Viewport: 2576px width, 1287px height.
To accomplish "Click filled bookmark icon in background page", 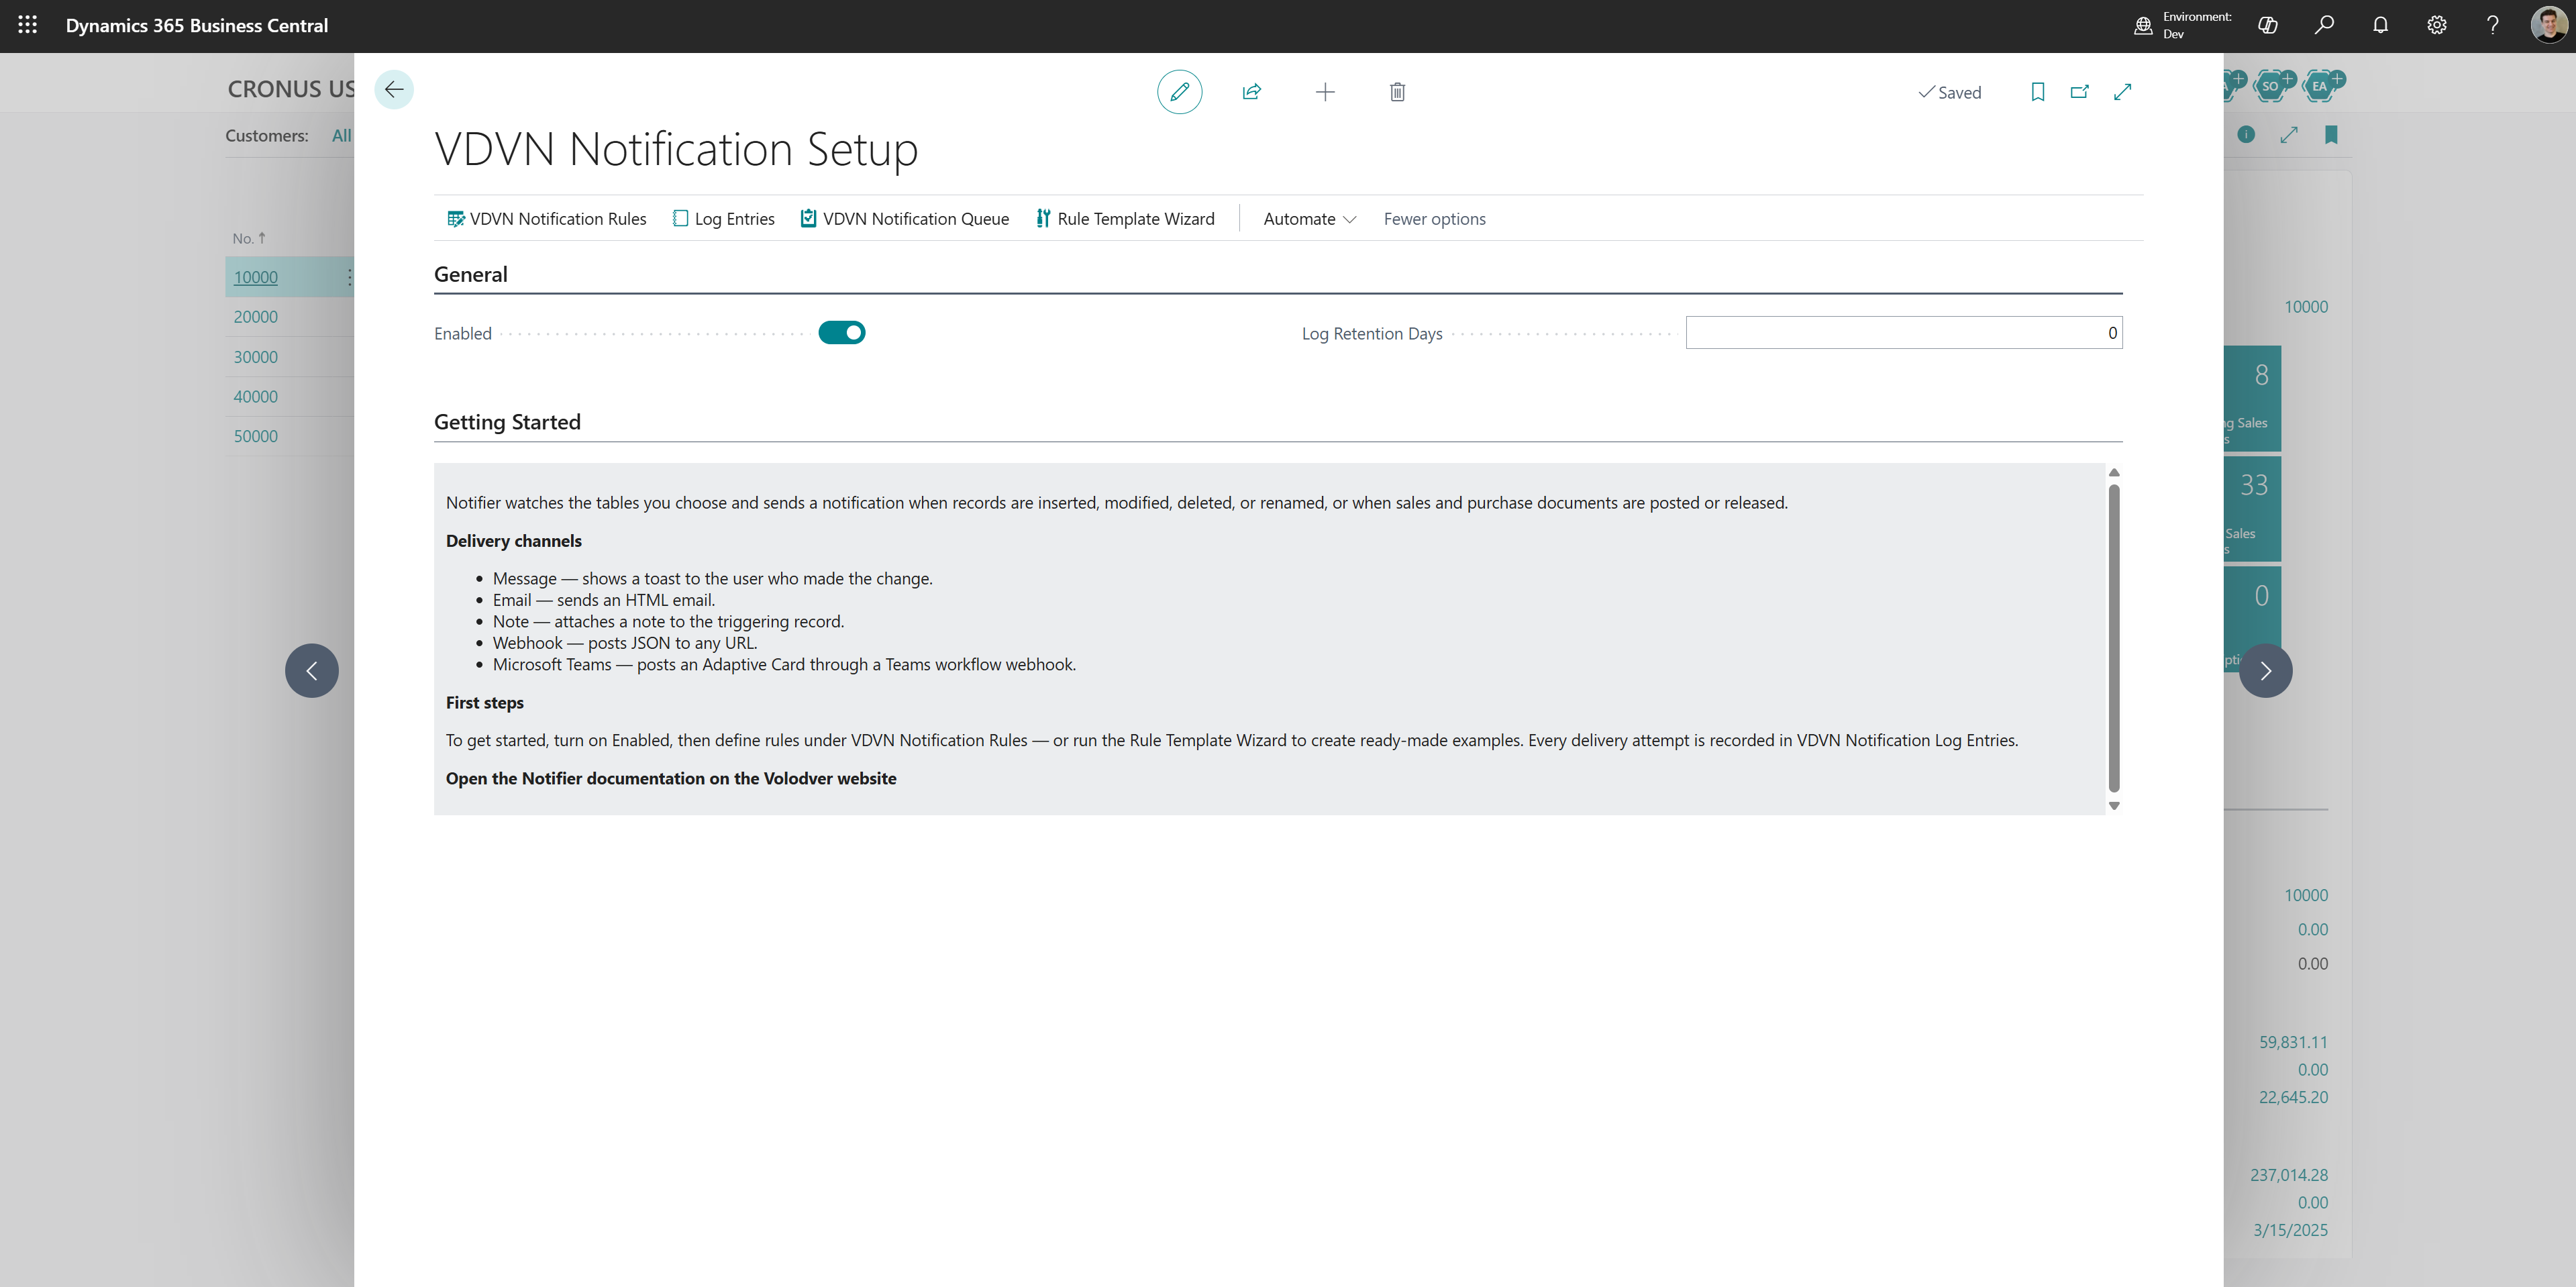I will (2331, 134).
